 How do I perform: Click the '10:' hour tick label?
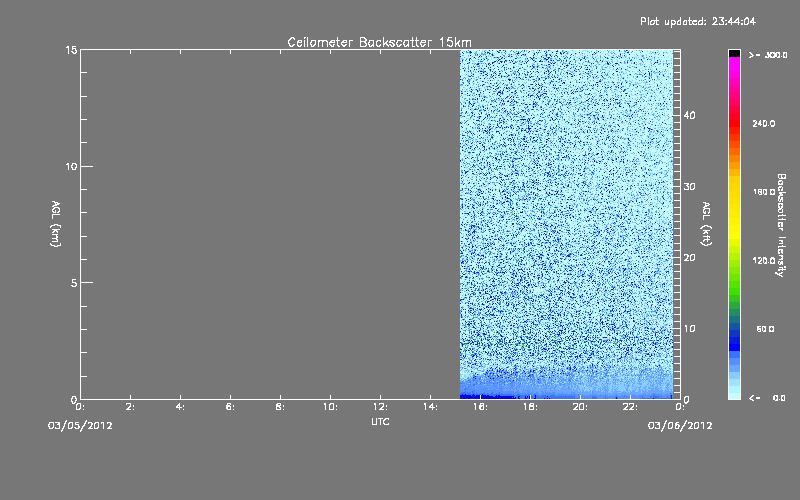click(330, 407)
